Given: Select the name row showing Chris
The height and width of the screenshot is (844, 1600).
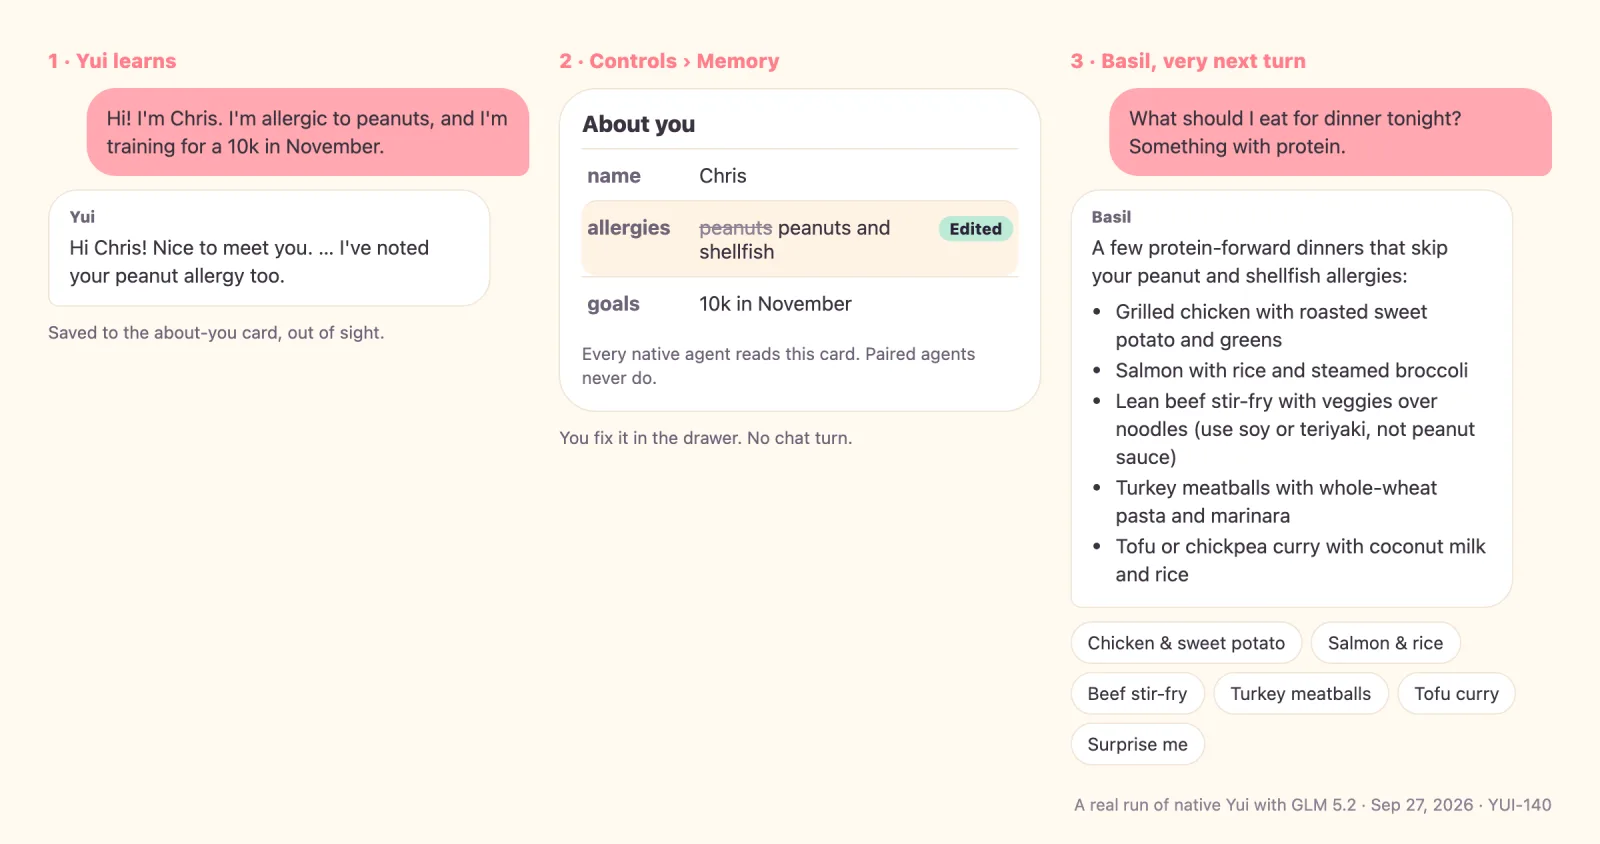Looking at the screenshot, I should click(x=800, y=176).
